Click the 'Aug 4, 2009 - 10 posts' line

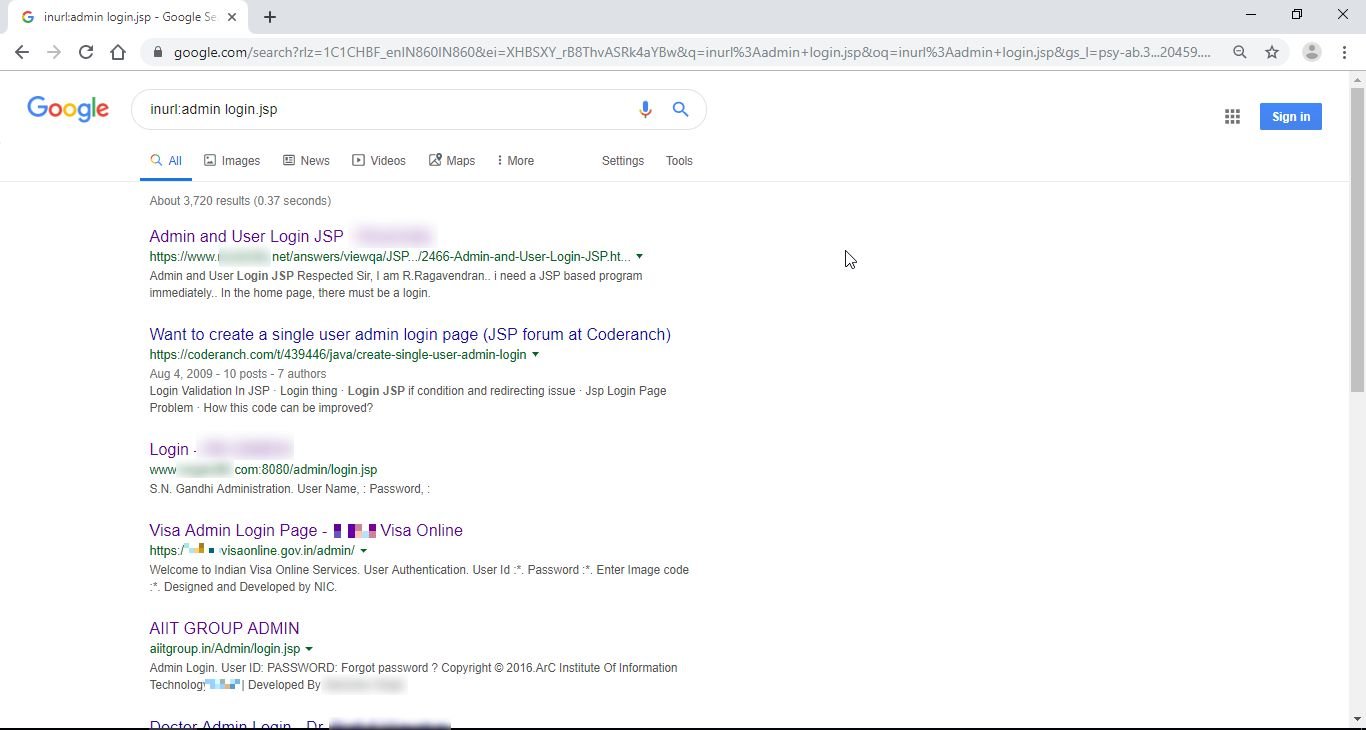[238, 374]
